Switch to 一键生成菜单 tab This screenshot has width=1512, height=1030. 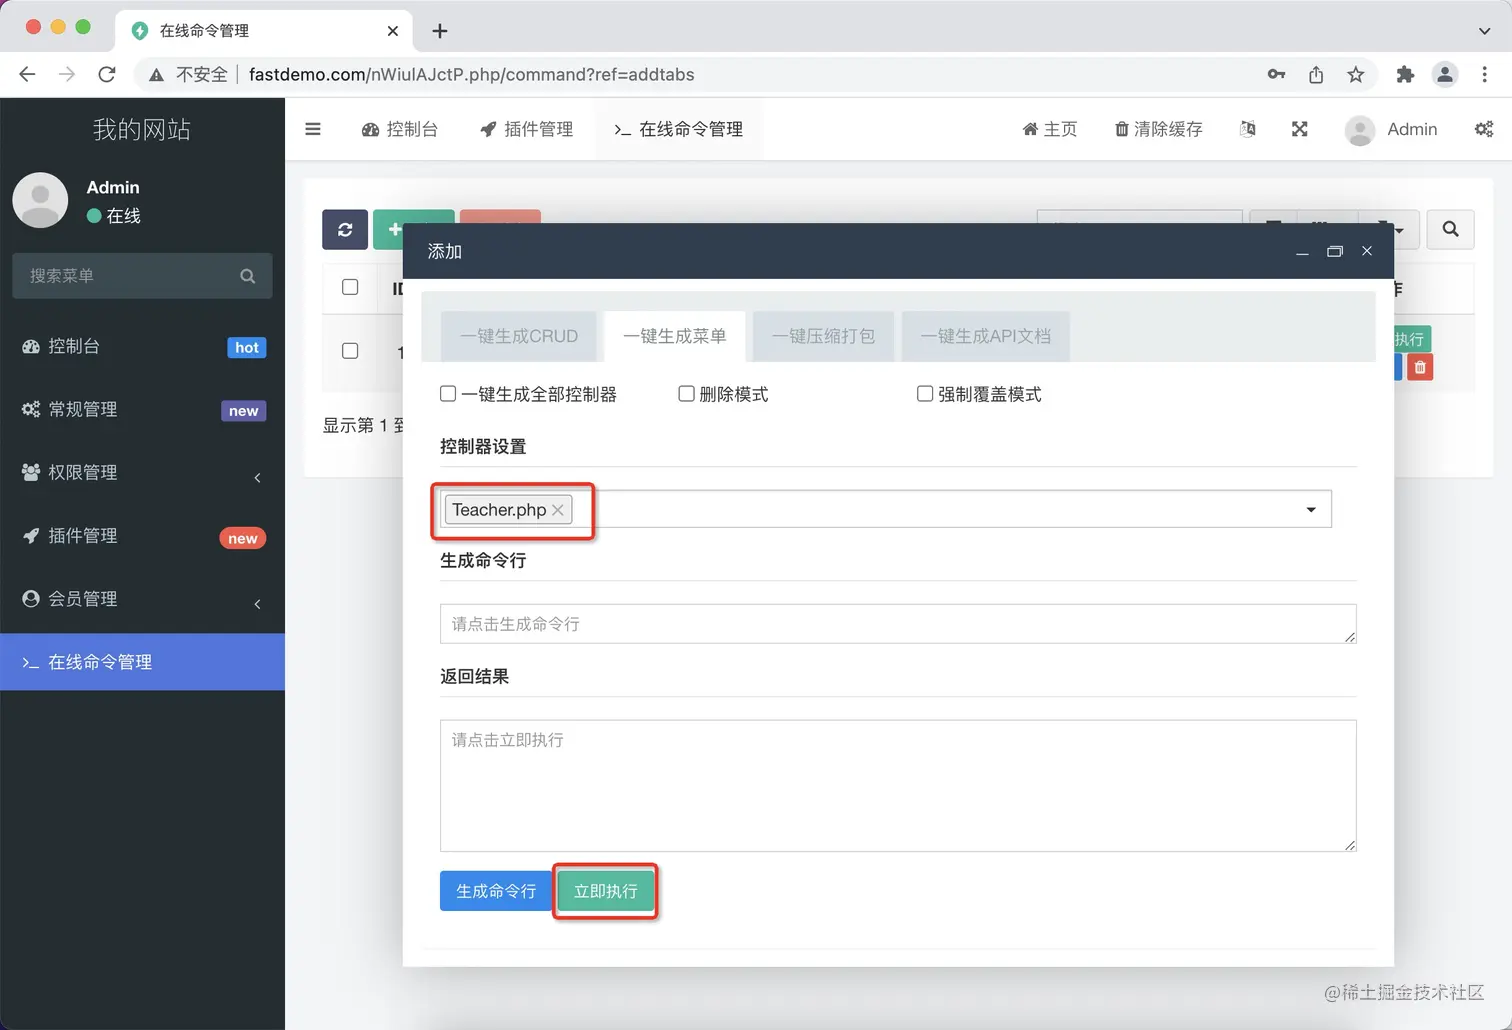(675, 336)
